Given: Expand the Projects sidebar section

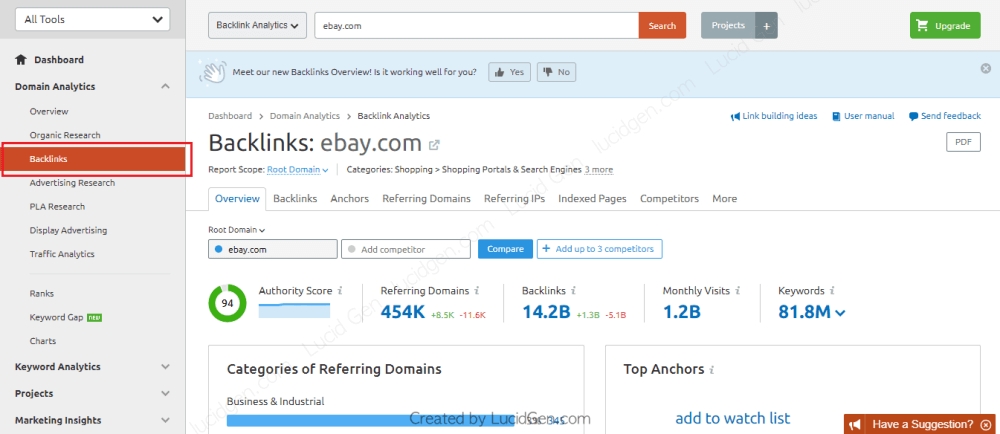Looking at the screenshot, I should tap(165, 394).
